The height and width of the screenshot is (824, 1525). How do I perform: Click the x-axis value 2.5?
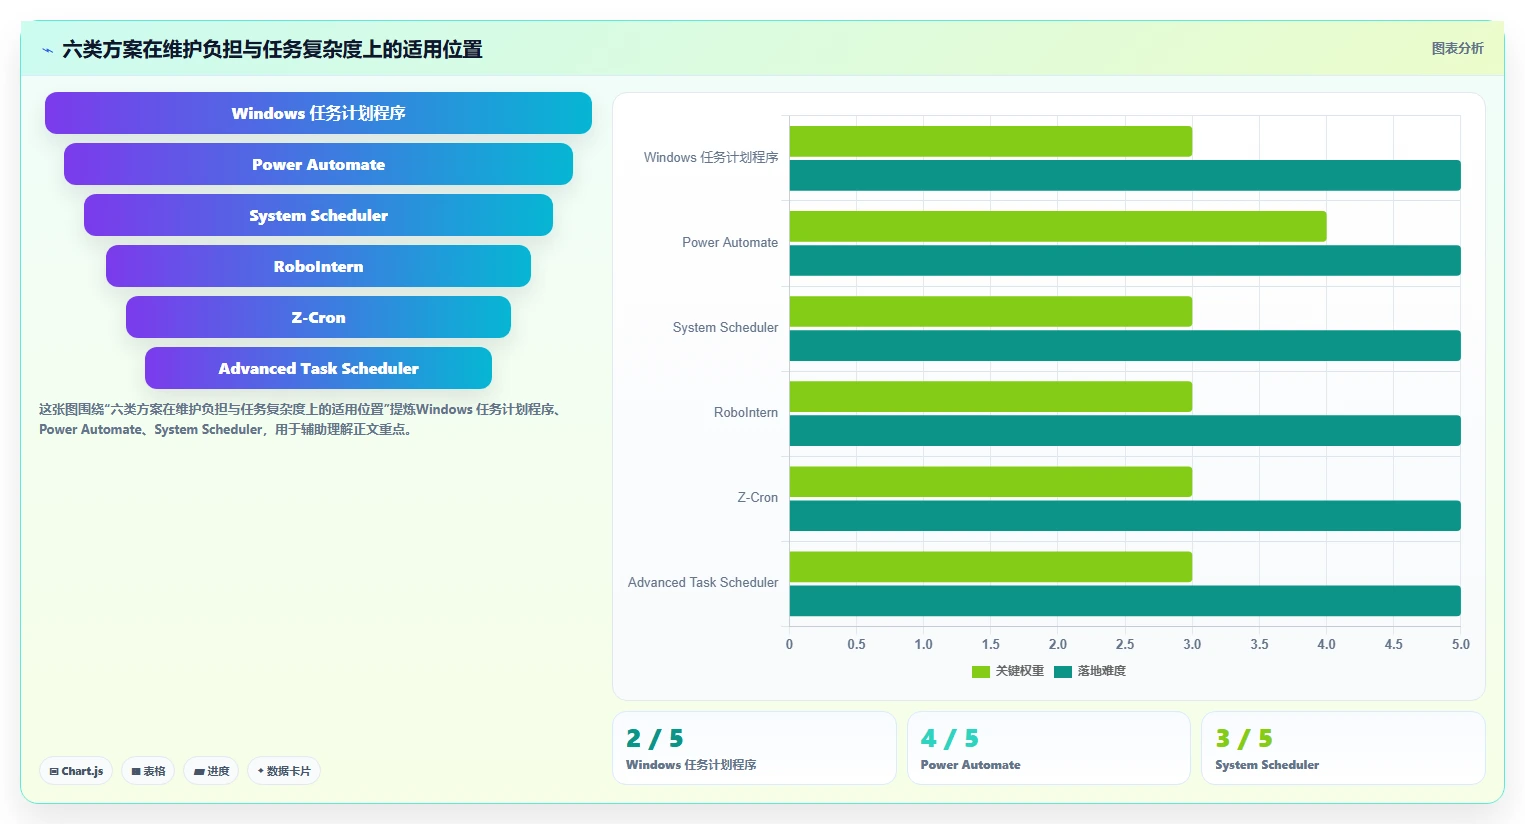click(1125, 644)
